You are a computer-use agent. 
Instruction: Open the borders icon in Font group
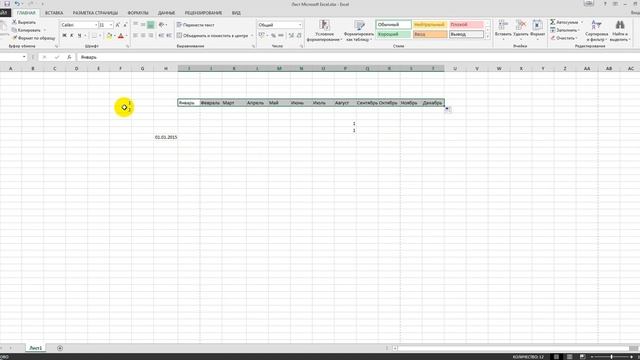(x=94, y=36)
